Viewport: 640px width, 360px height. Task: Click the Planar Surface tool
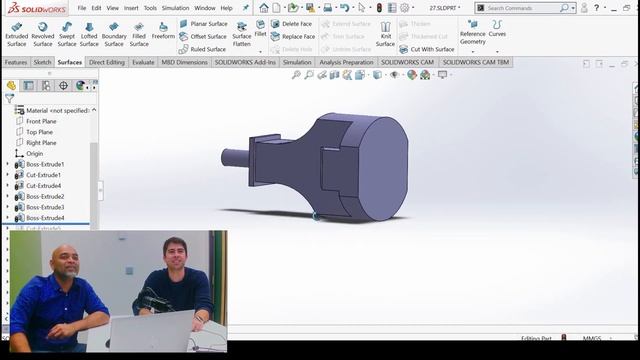coord(203,24)
